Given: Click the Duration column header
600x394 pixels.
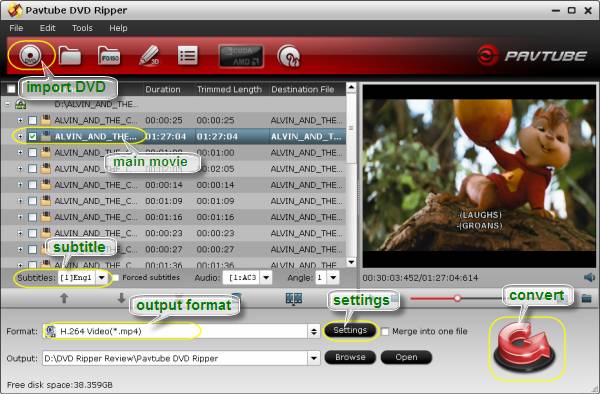Looking at the screenshot, I should pos(163,90).
